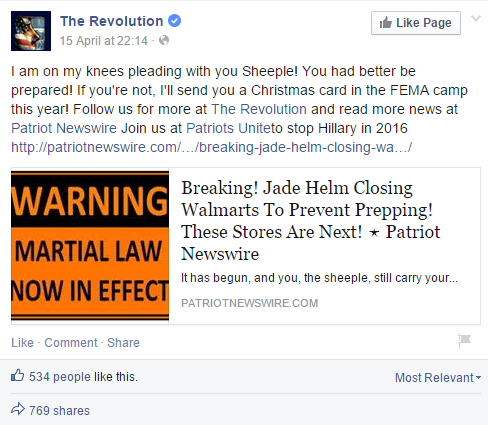Click the Martial Law warning thumbnail image
Viewport: 488px width, 425px height.
coord(90,246)
